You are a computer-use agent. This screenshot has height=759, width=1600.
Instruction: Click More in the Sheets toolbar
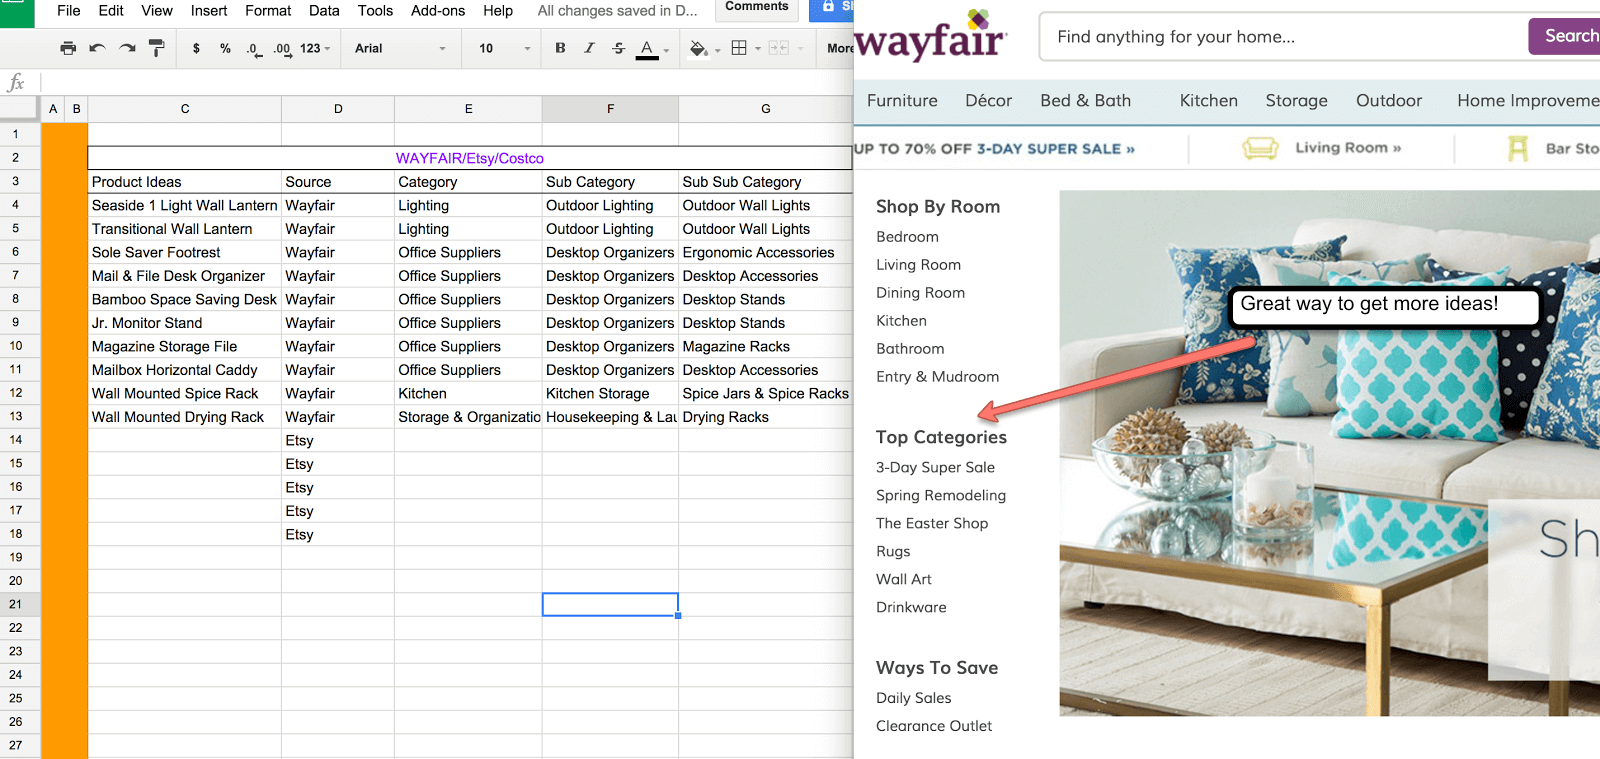coord(840,48)
